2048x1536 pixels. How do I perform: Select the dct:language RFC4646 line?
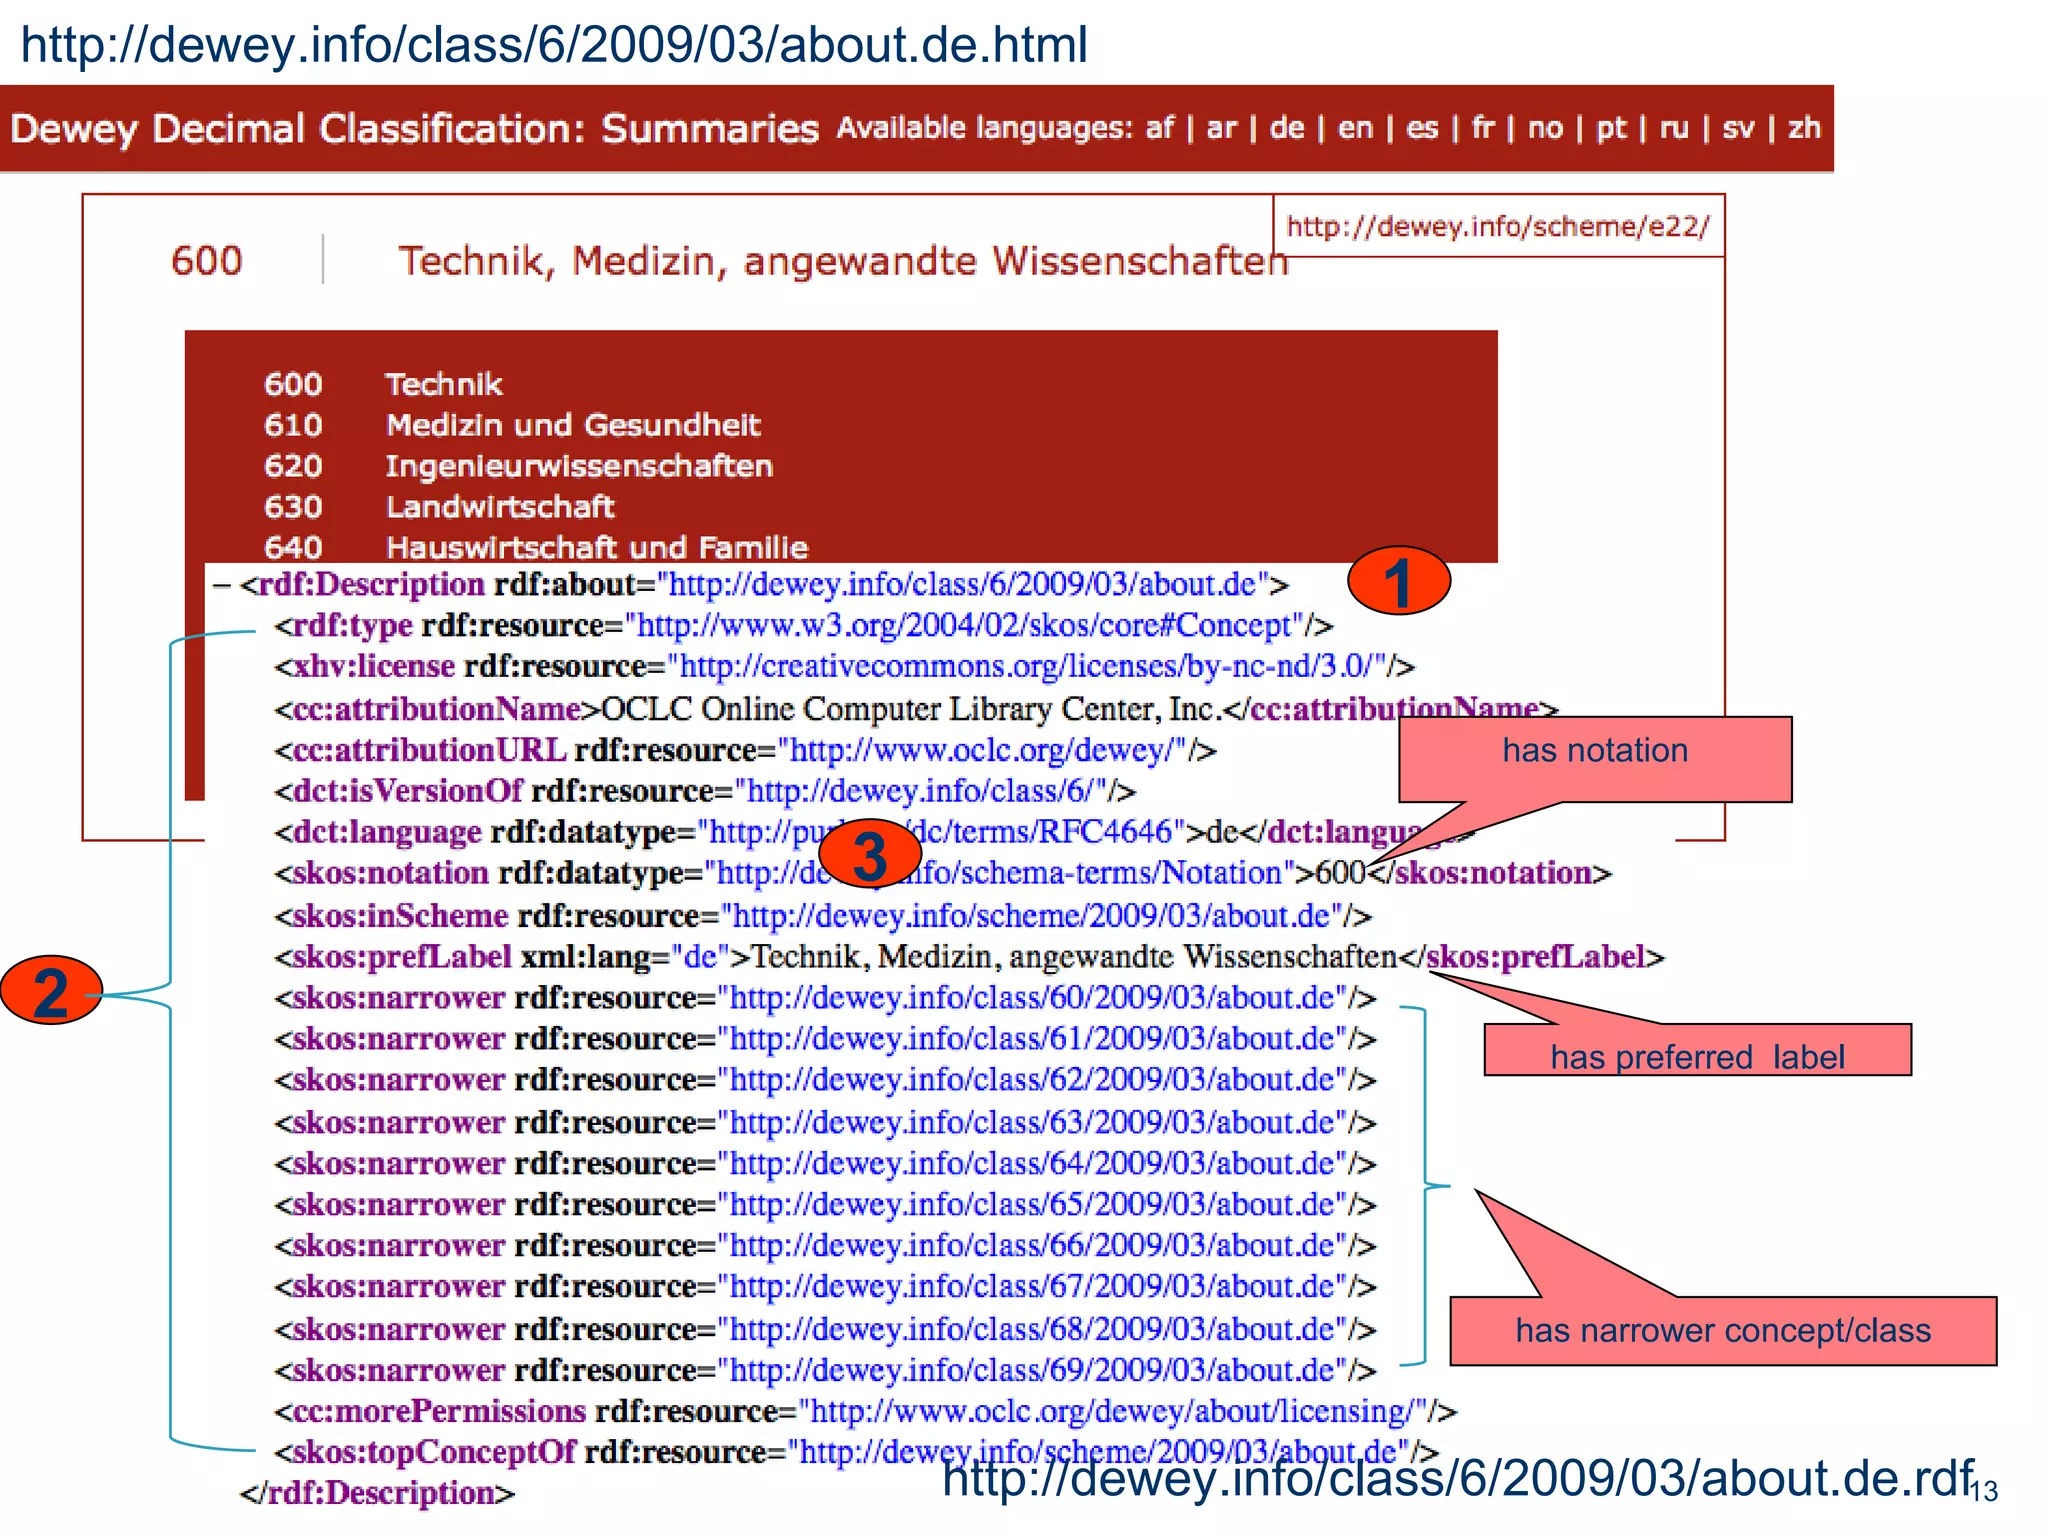[x=875, y=833]
